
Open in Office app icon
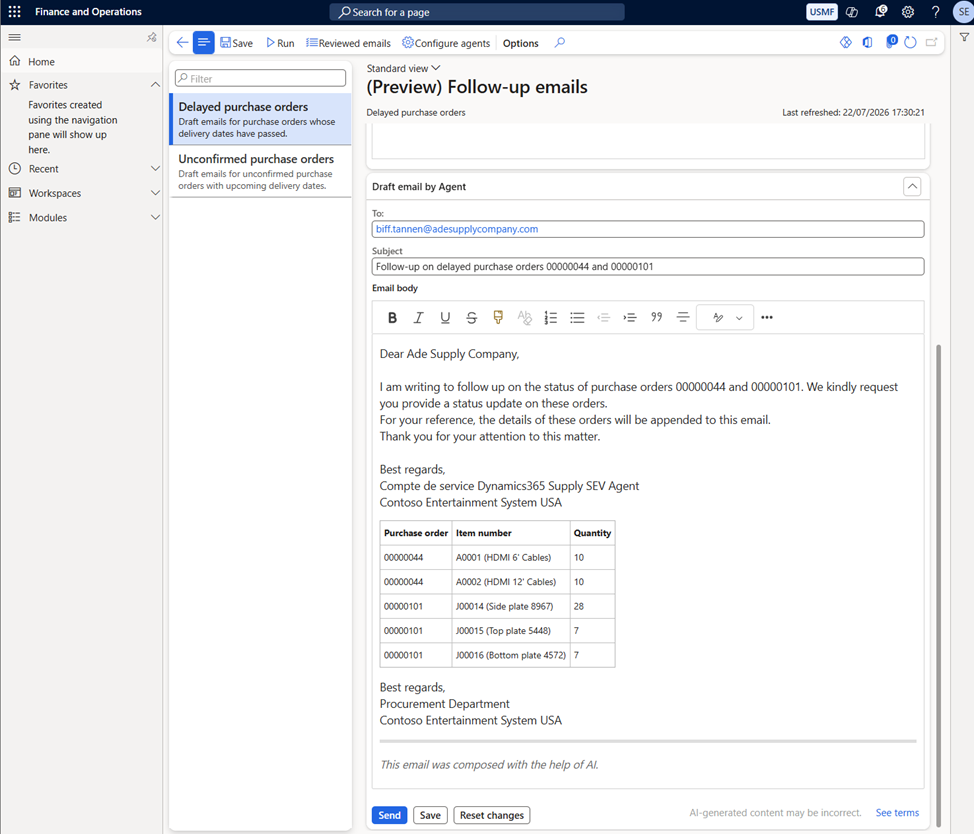[x=867, y=42]
